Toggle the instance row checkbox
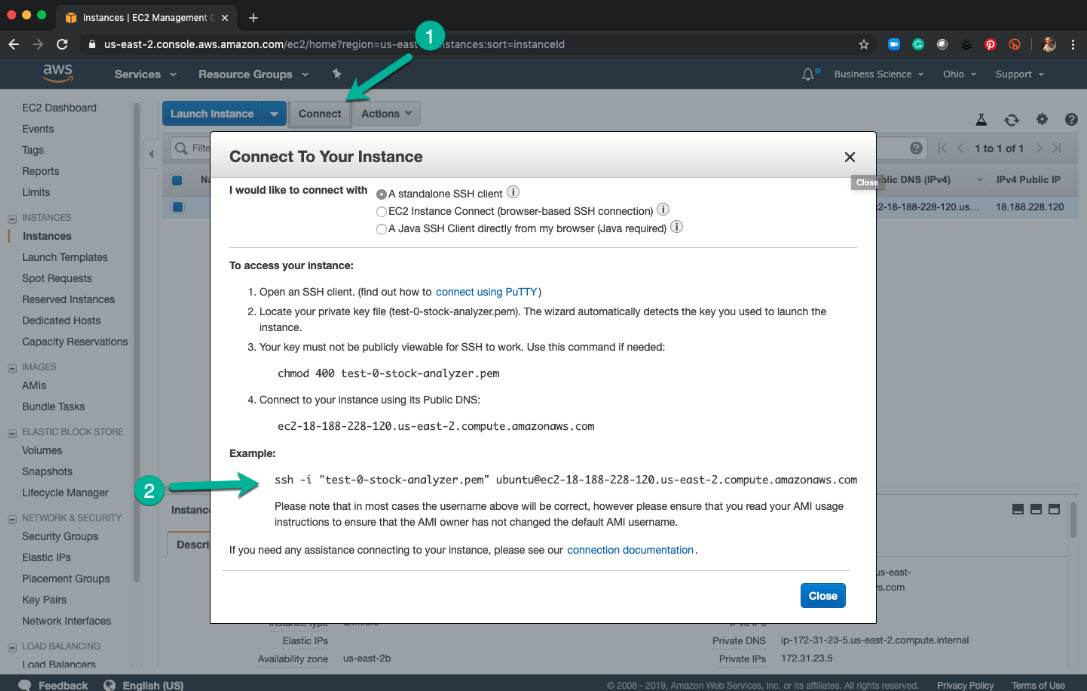Image resolution: width=1087 pixels, height=691 pixels. tap(177, 207)
